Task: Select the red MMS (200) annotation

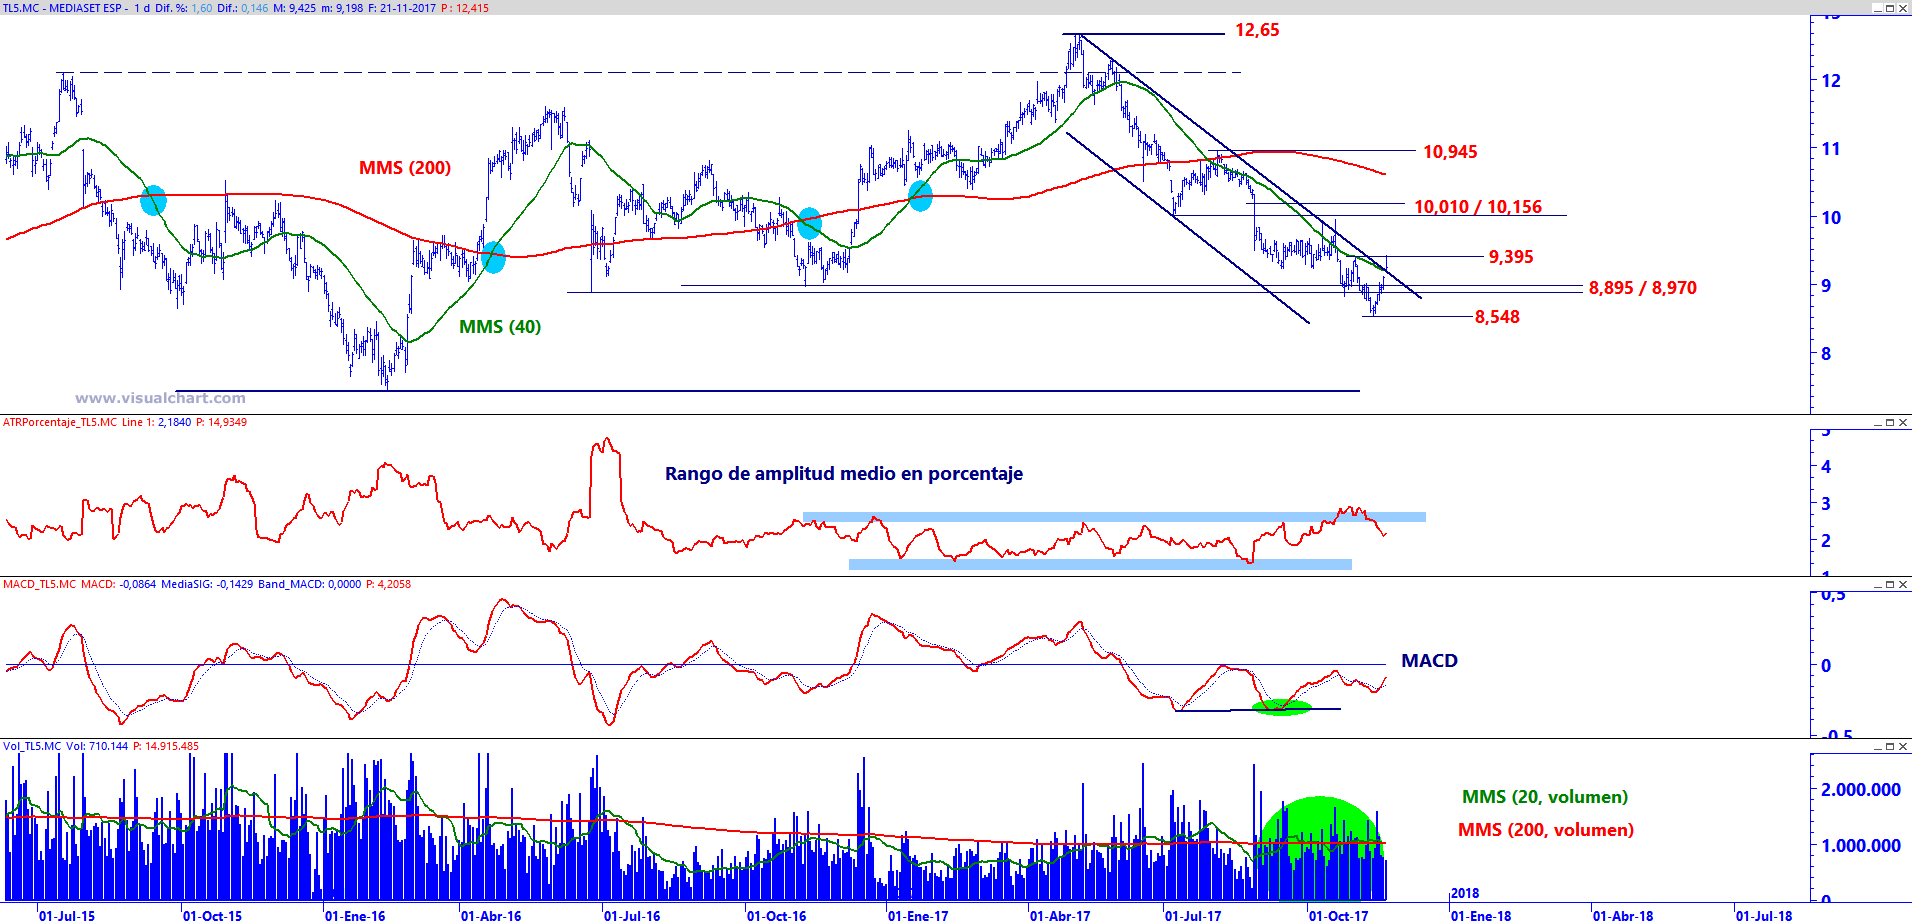Action: pos(405,168)
